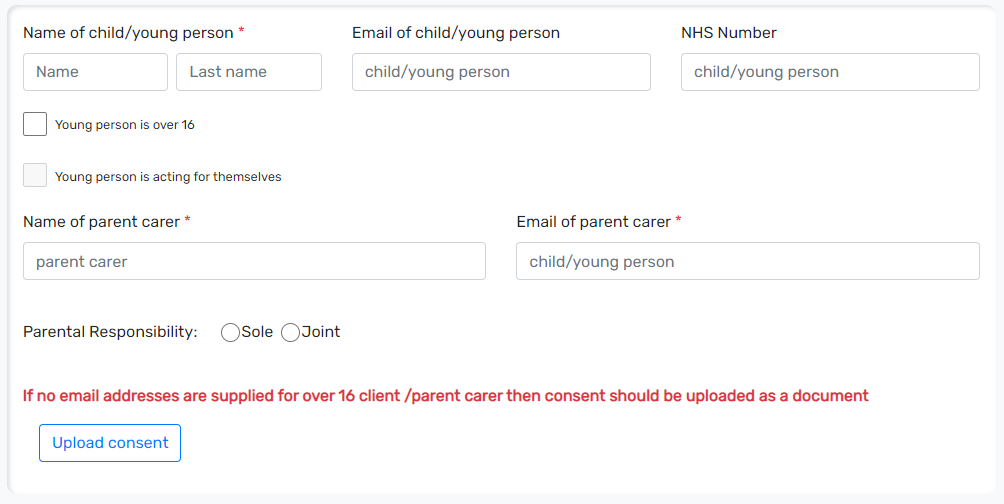This screenshot has width=1004, height=504.
Task: Click the 'Email of parent carer' label
Action: [593, 222]
